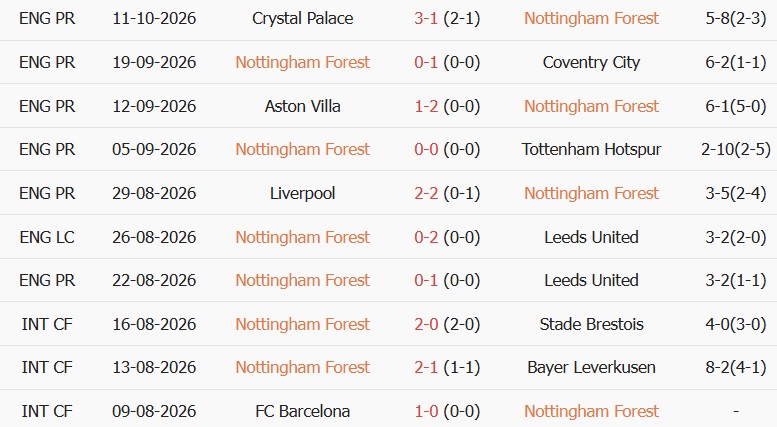
Task: Click the FC Barcelona team name
Action: point(302,411)
